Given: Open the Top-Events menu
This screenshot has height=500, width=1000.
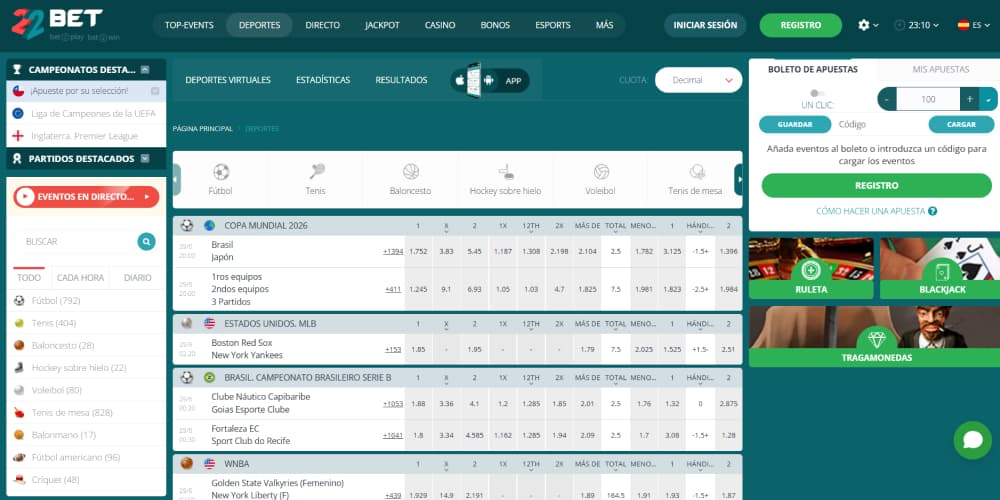Looking at the screenshot, I should click(x=189, y=26).
